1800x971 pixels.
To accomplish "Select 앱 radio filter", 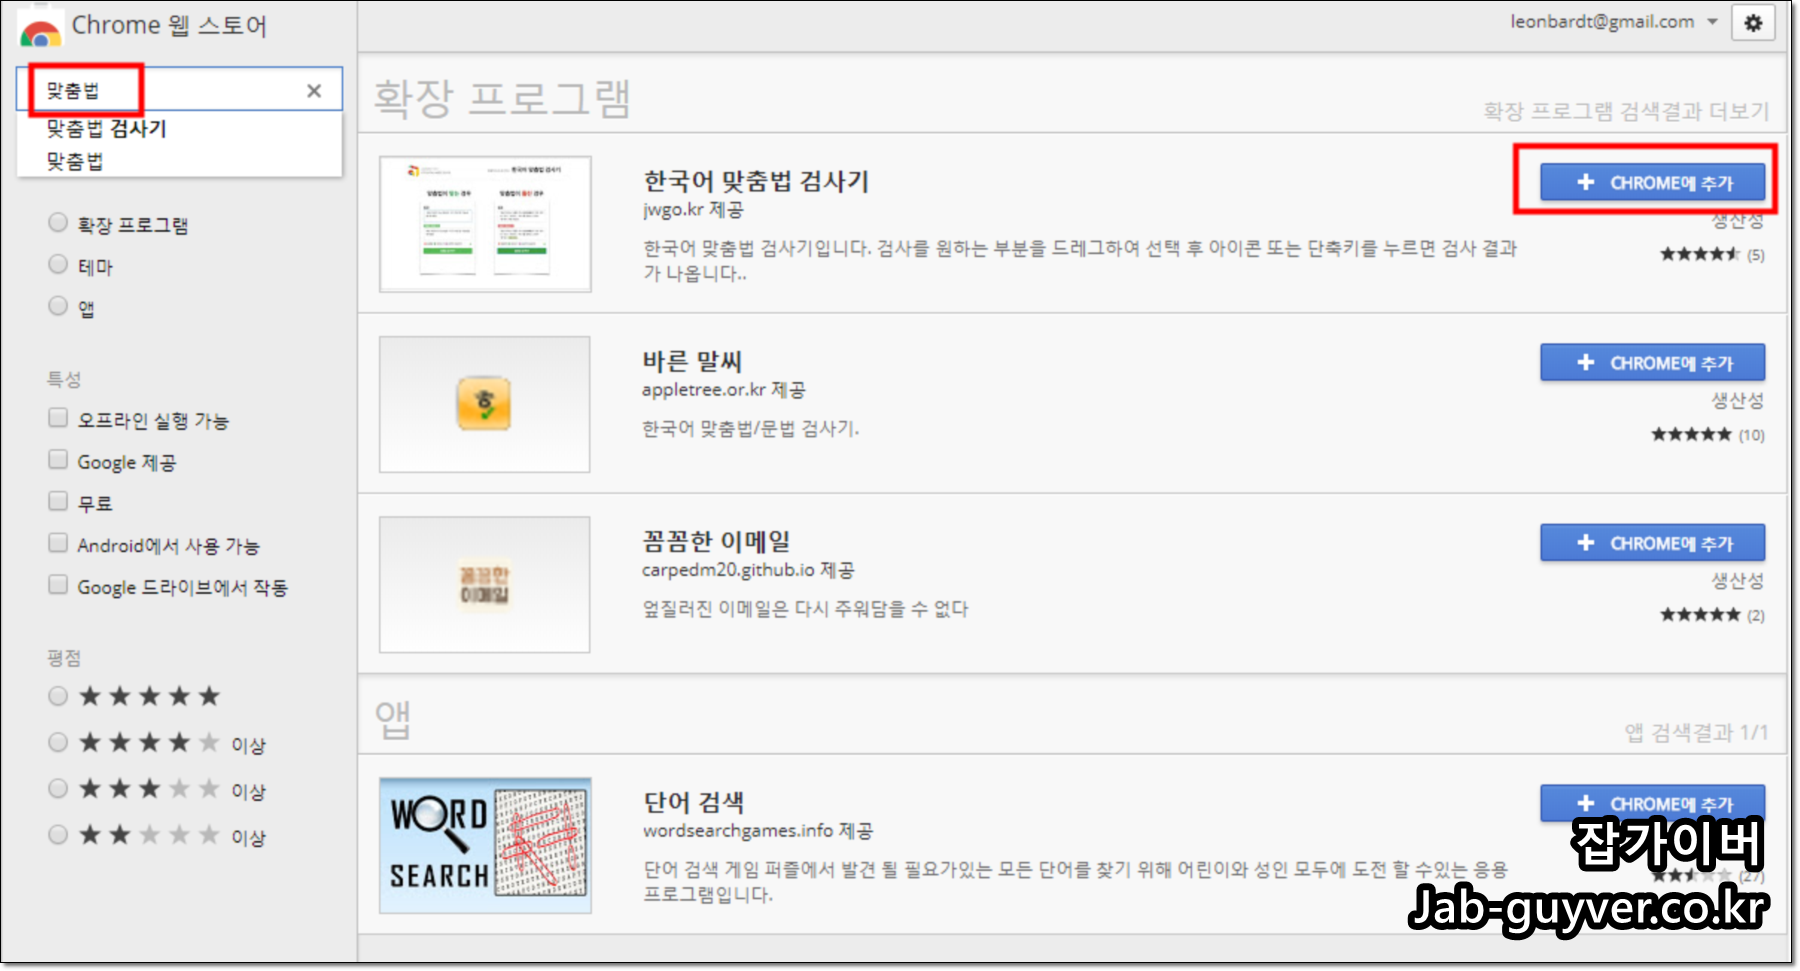I will [x=58, y=306].
